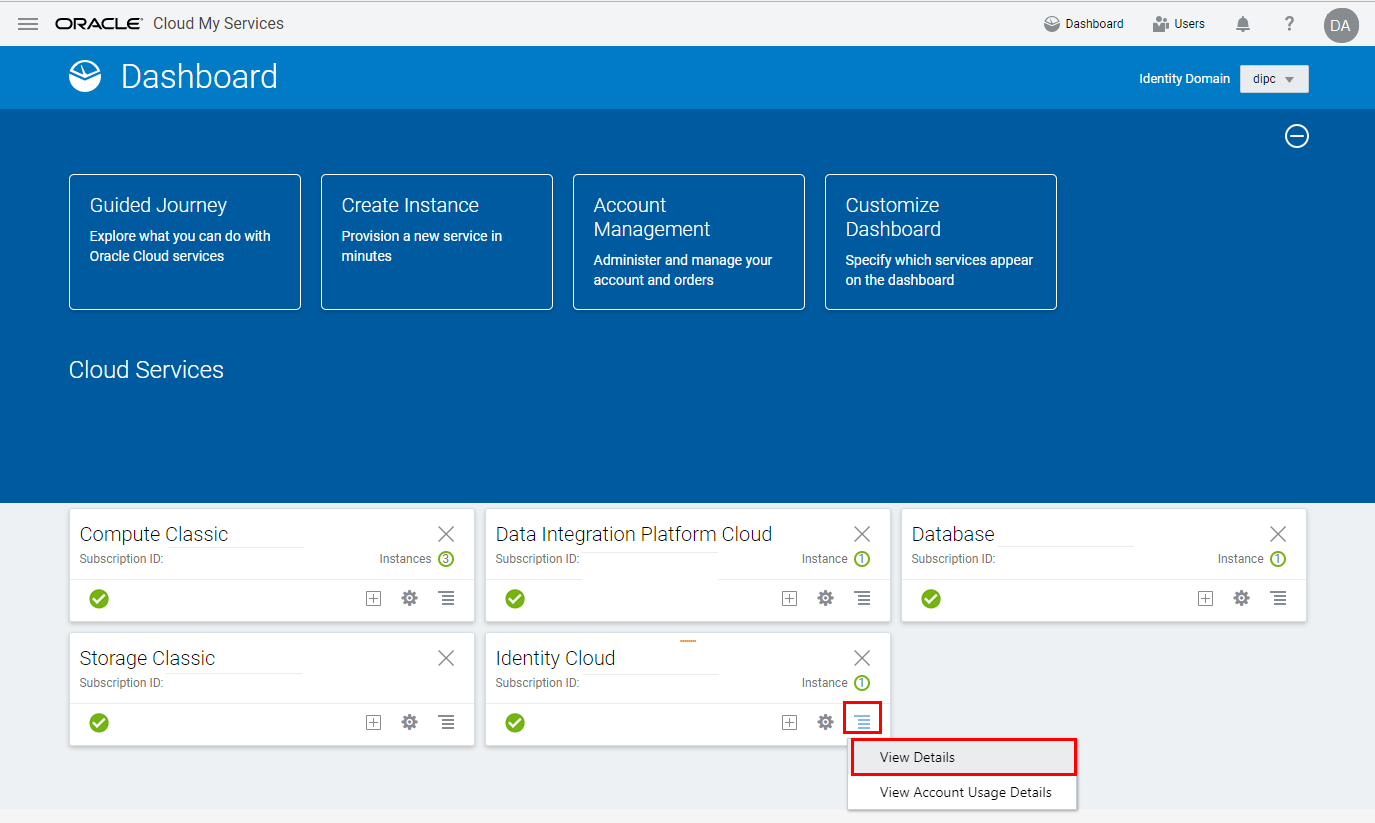
Task: Click plus icon on Data Integration Platform Cloud
Action: (x=789, y=598)
